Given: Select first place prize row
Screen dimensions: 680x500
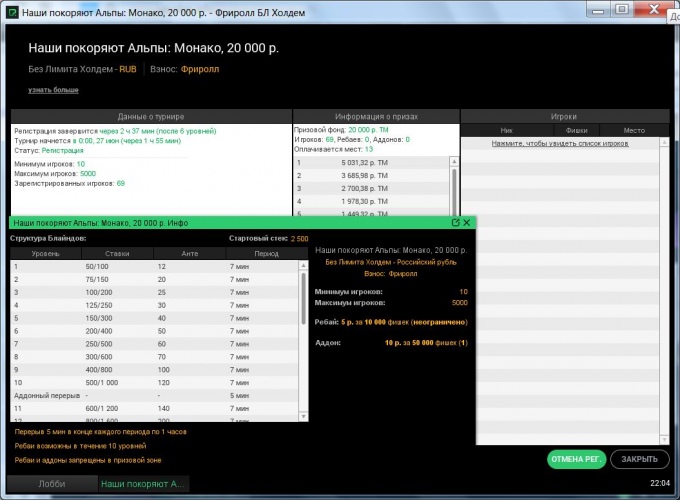Looking at the screenshot, I should tap(370, 162).
